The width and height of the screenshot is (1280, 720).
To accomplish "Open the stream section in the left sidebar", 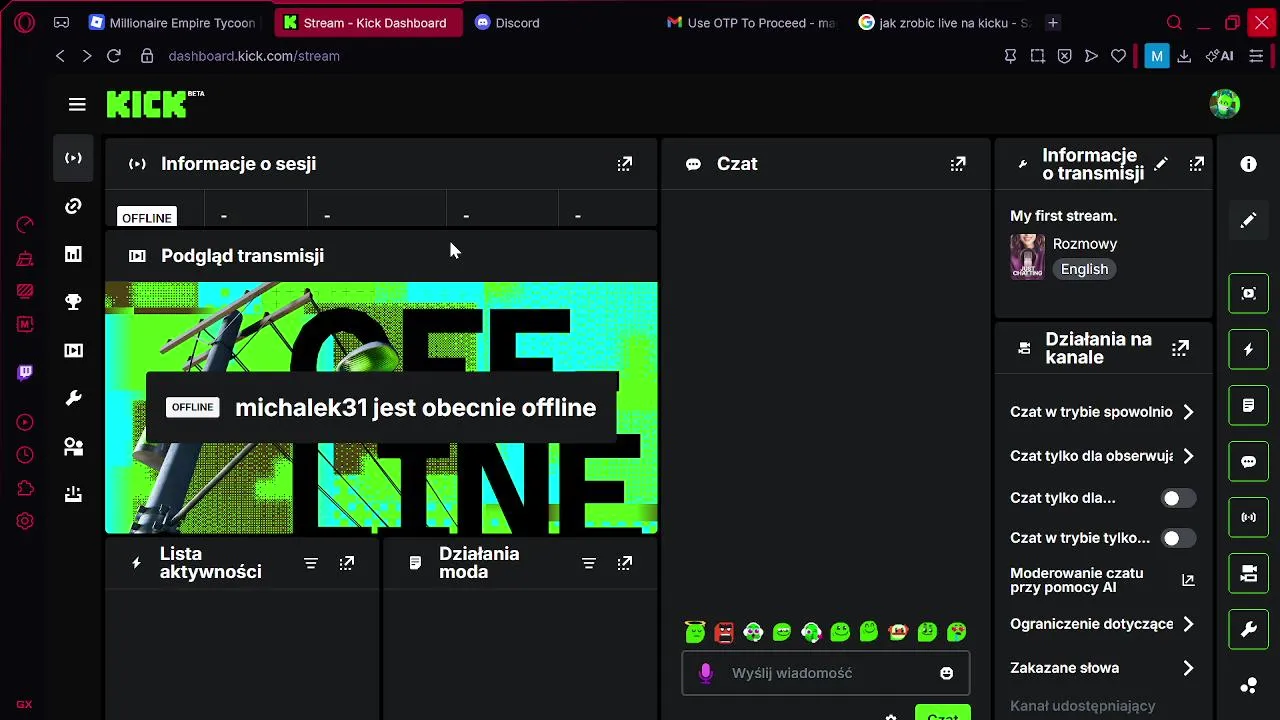I will (x=73, y=158).
